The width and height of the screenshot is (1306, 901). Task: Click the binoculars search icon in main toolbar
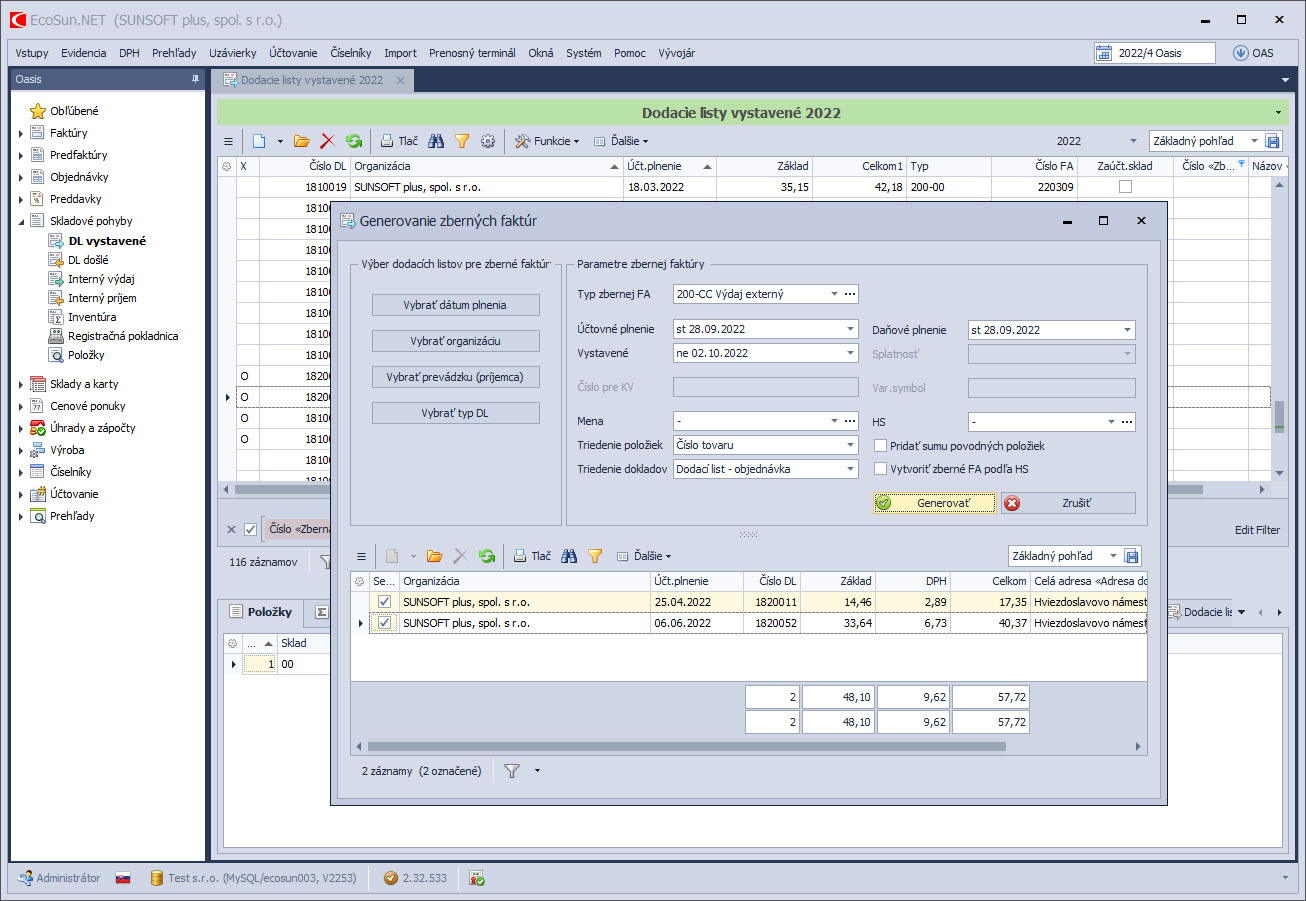[436, 142]
